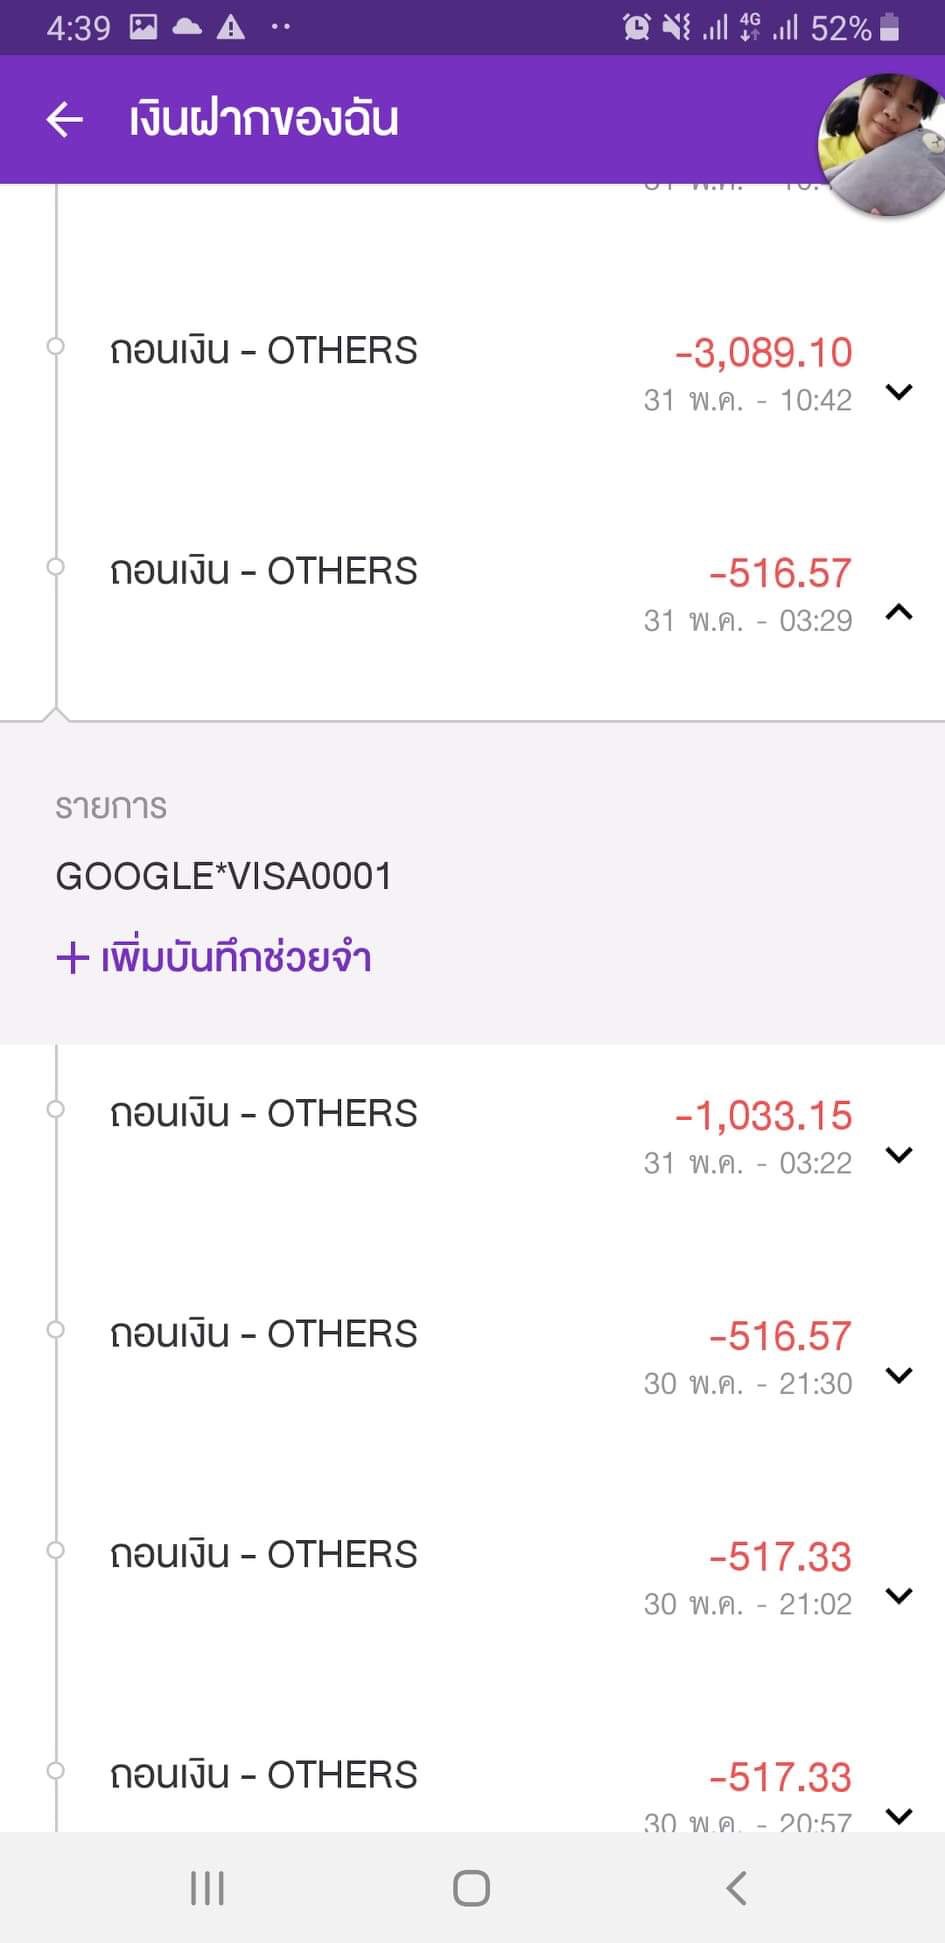Tap the battery icon in status bar

[x=889, y=28]
